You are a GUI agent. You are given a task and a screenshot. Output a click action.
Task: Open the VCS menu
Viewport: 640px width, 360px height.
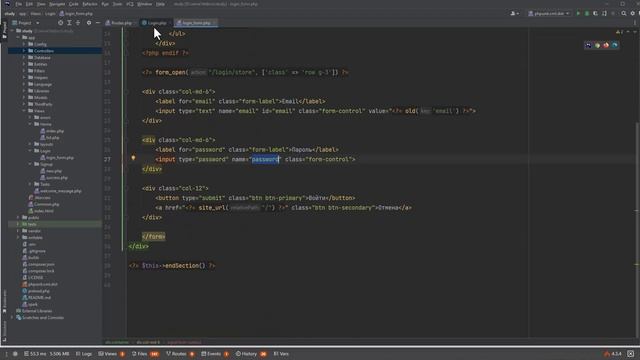click(x=130, y=4)
